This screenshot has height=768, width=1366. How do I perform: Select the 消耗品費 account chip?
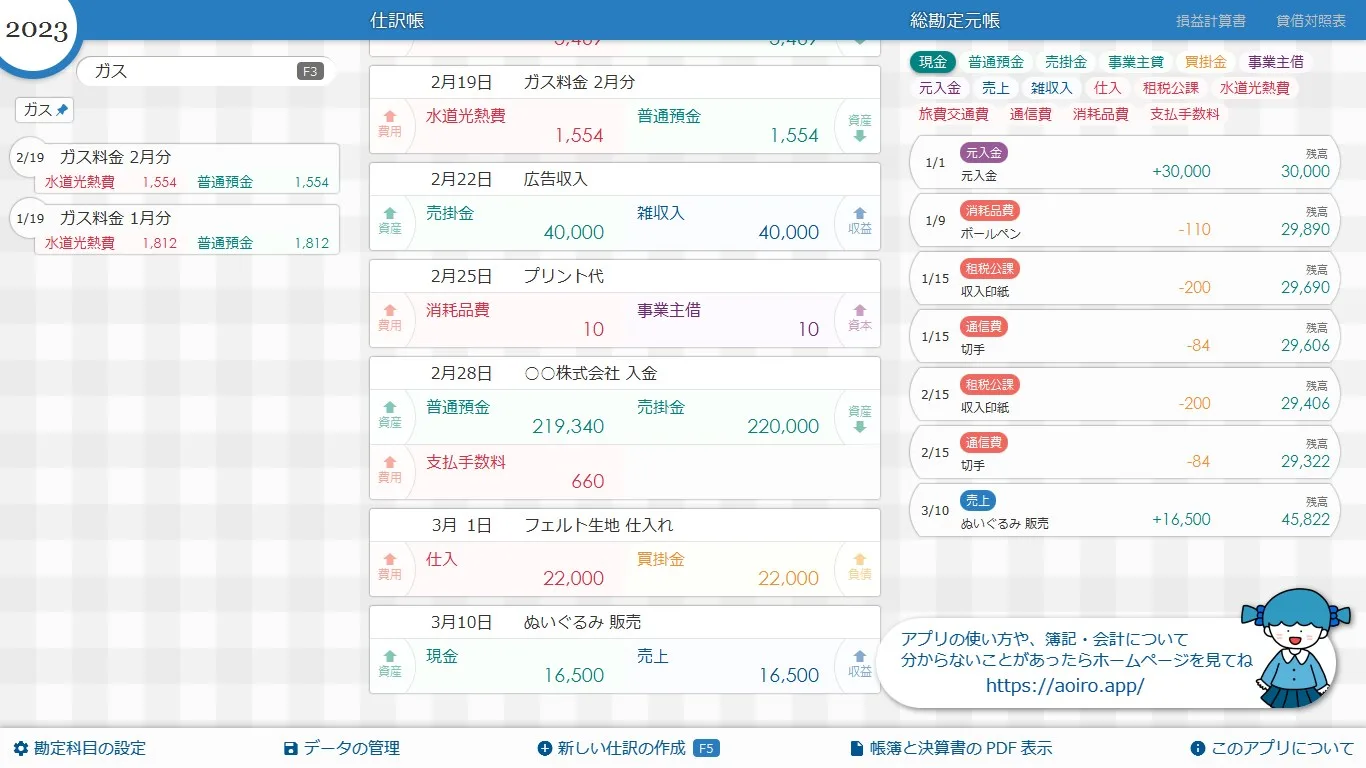click(1101, 114)
